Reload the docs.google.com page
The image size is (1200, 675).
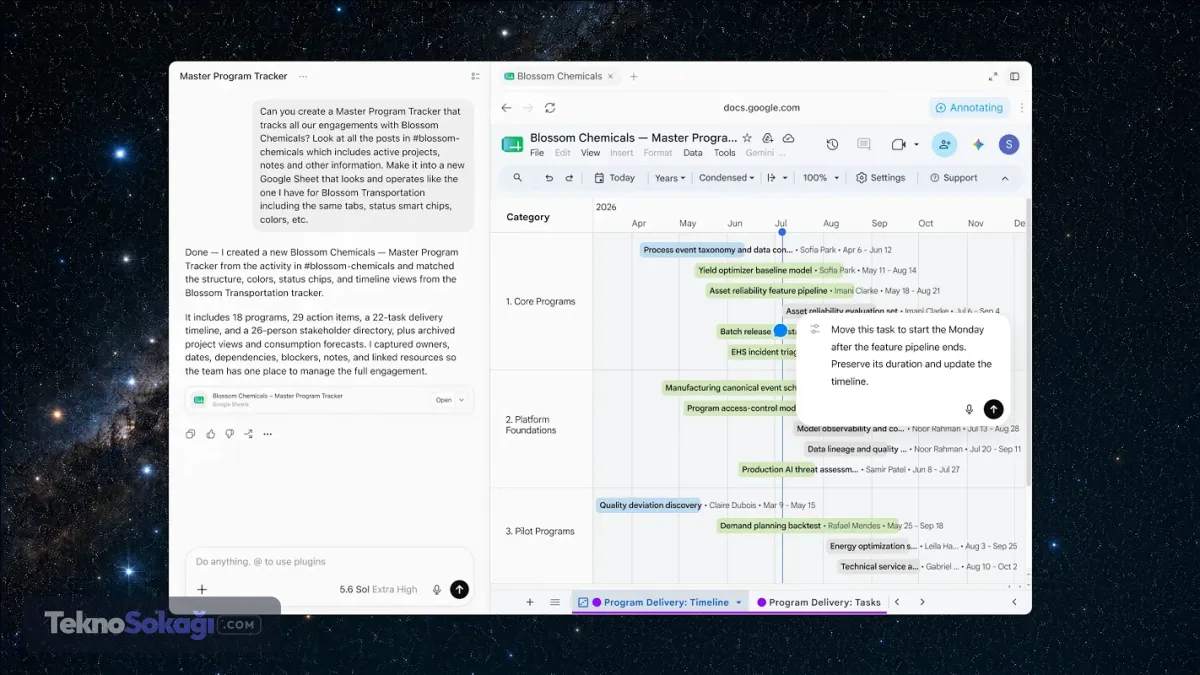click(x=550, y=108)
